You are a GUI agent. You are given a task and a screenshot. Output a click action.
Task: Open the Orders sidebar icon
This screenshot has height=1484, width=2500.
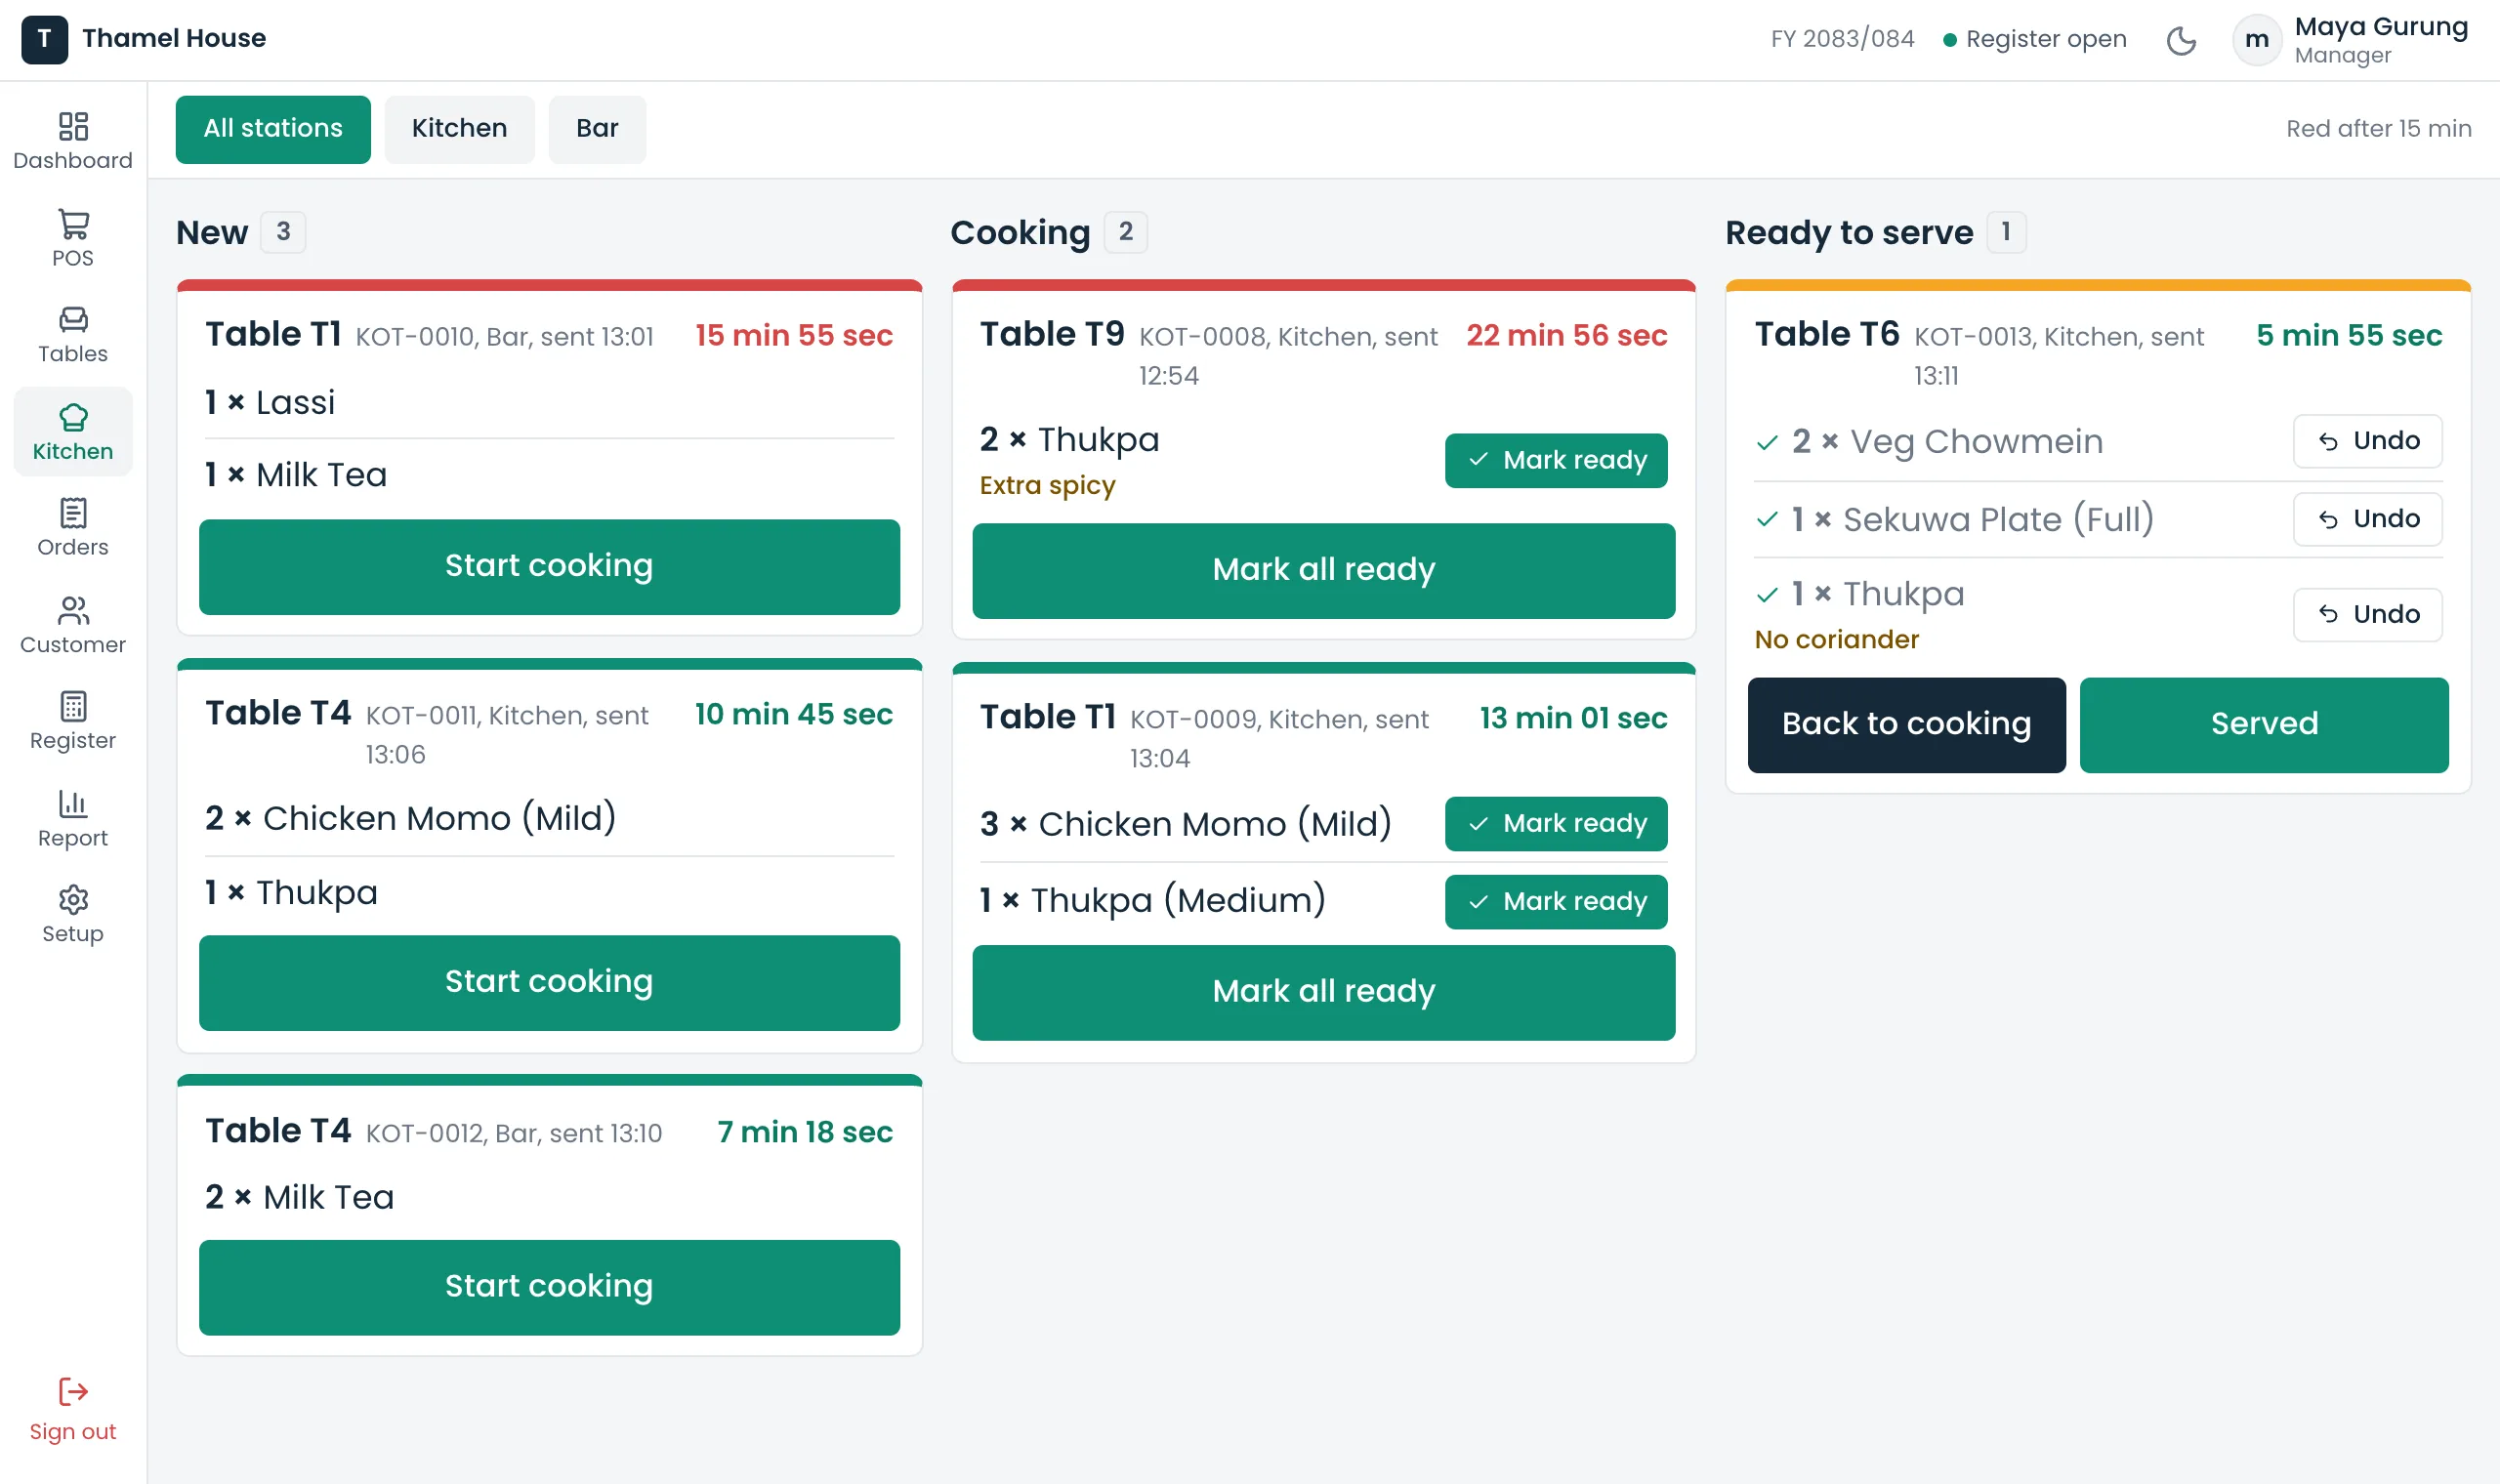click(73, 513)
